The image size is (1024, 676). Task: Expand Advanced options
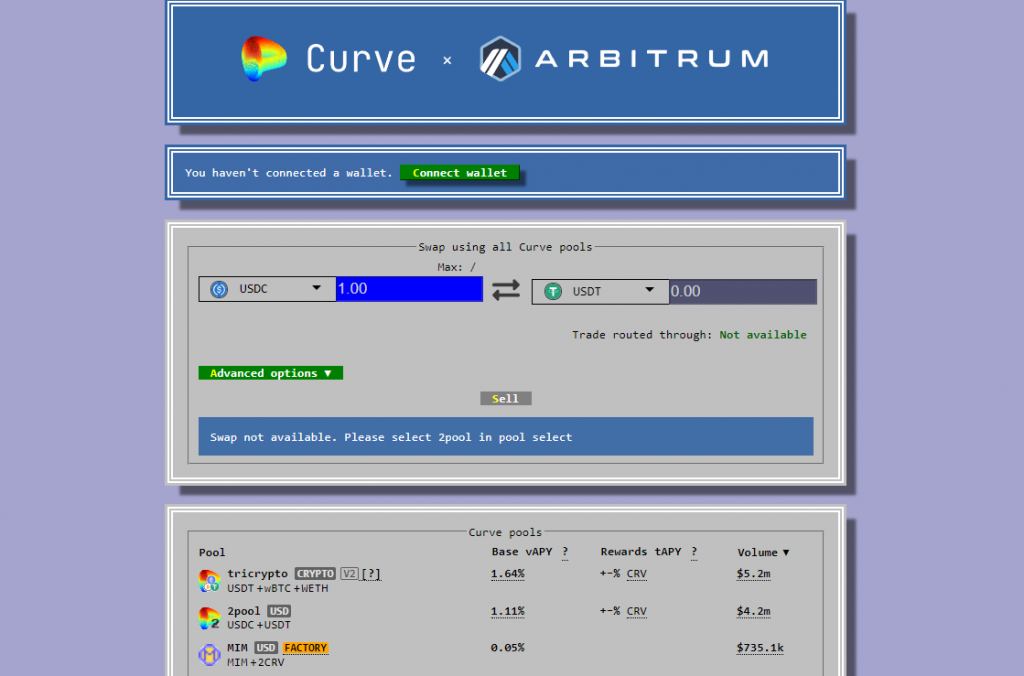coord(270,373)
